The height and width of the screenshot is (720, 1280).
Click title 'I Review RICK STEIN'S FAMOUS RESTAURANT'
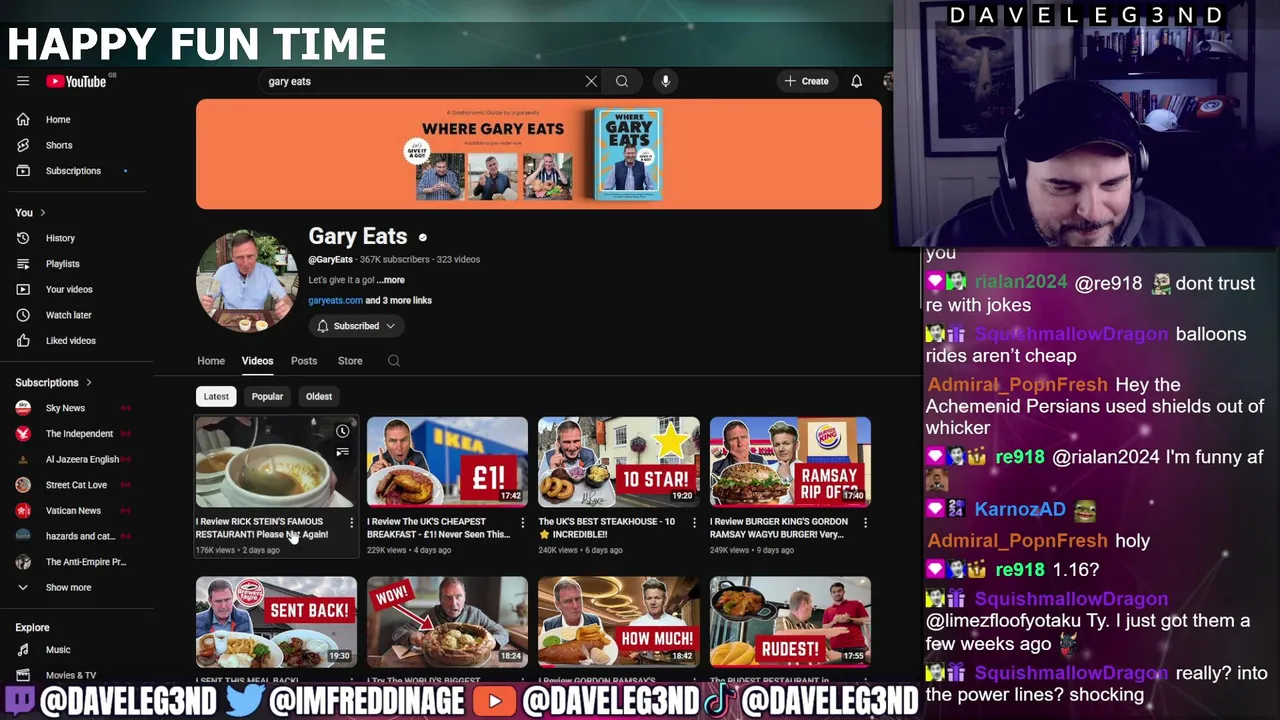pyautogui.click(x=262, y=528)
